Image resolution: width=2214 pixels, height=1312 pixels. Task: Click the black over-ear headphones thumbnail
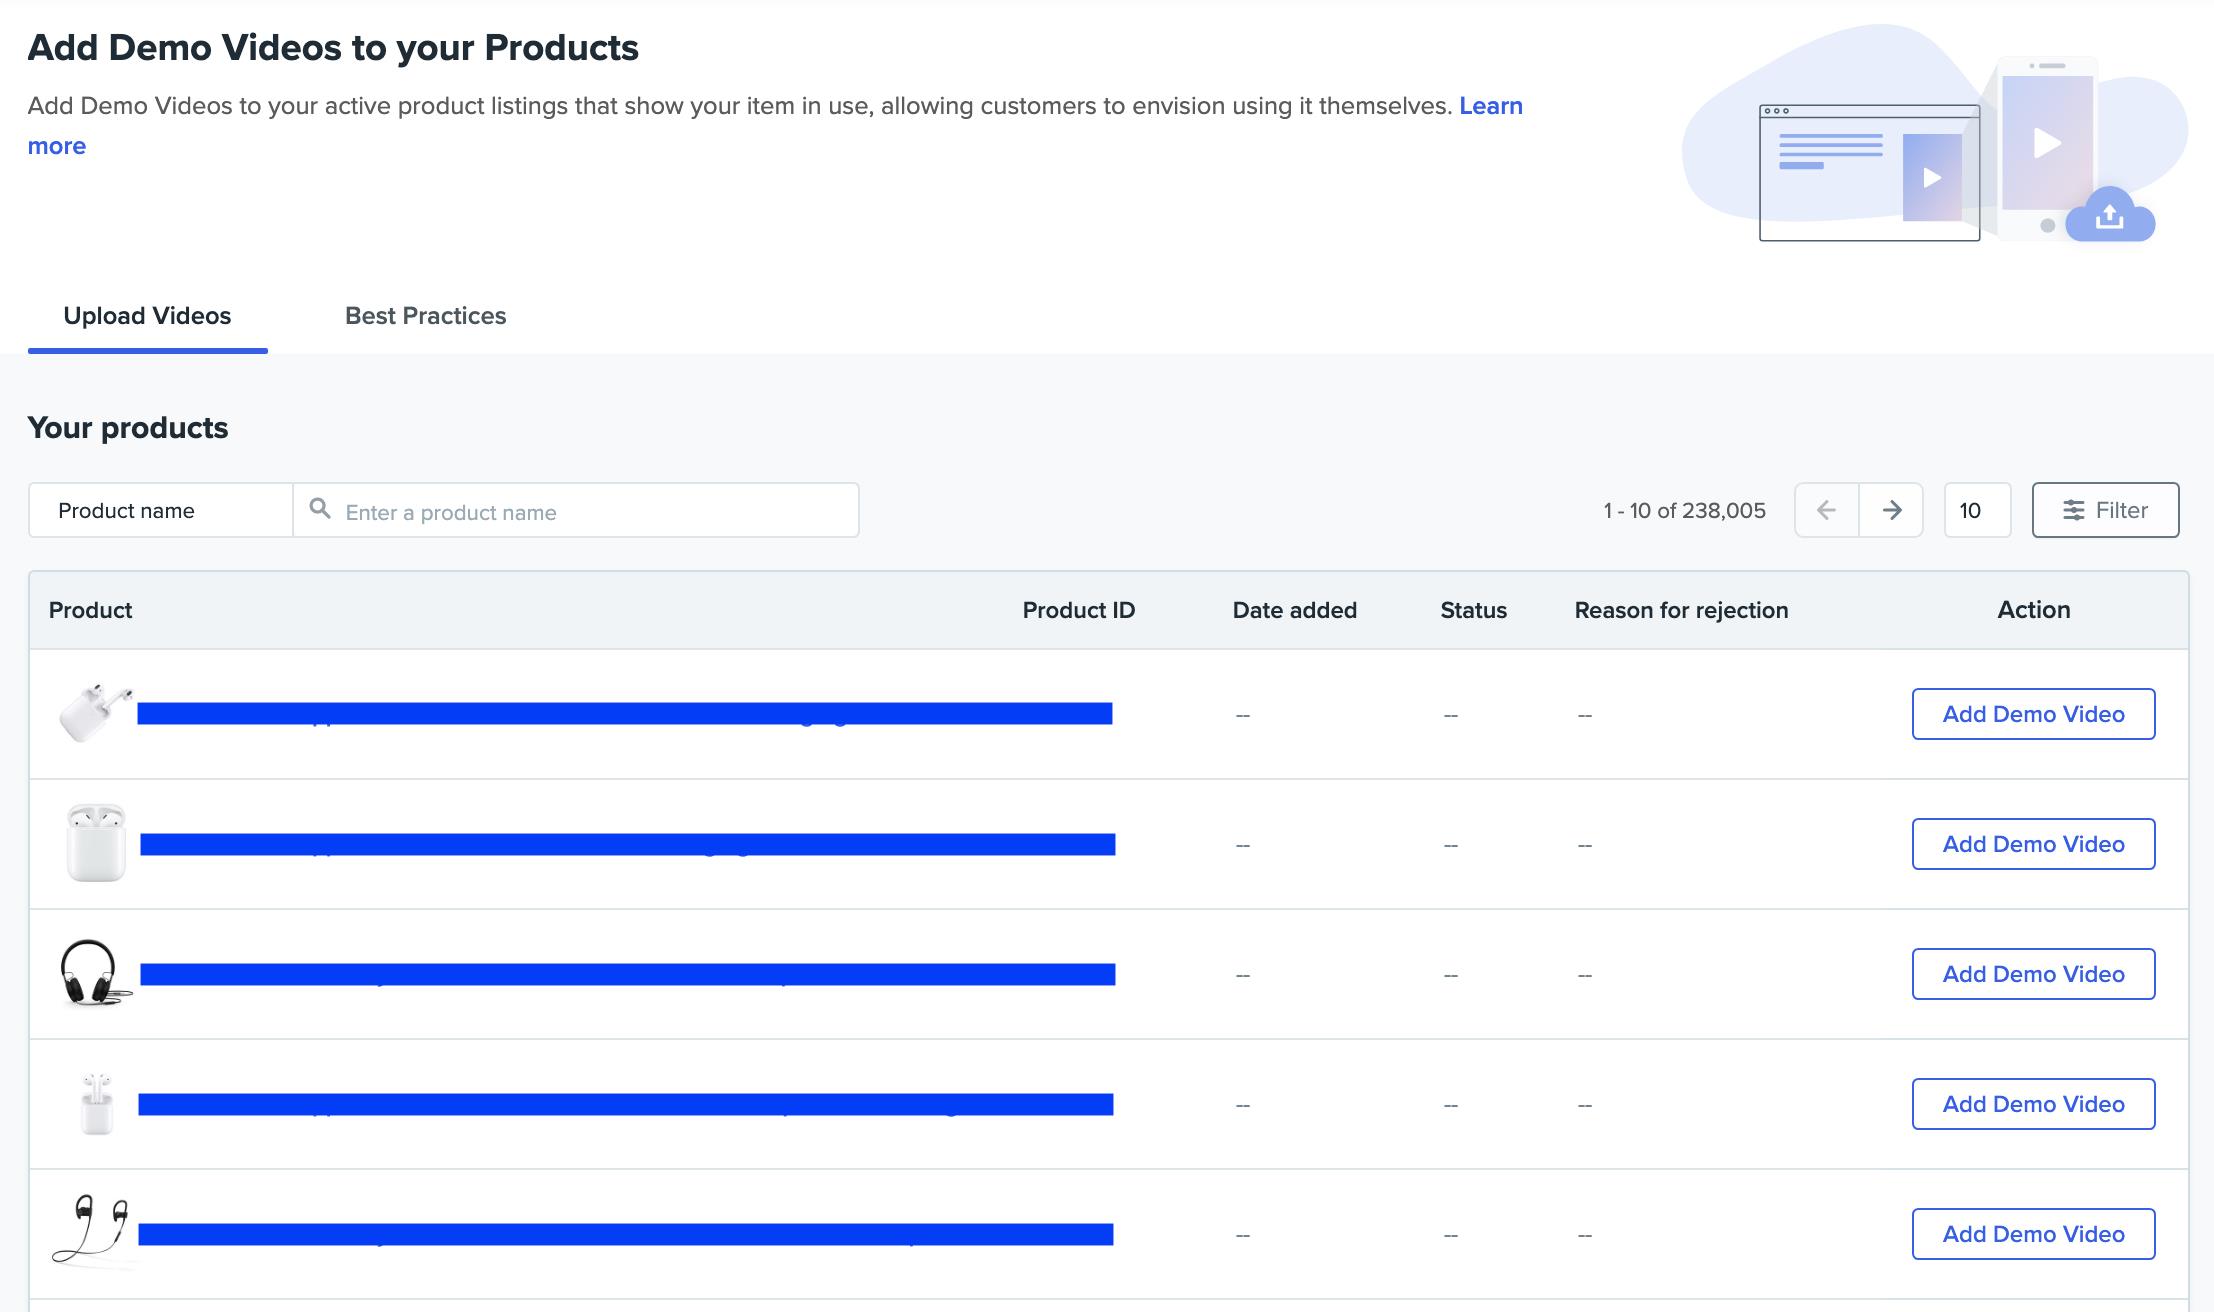point(93,973)
